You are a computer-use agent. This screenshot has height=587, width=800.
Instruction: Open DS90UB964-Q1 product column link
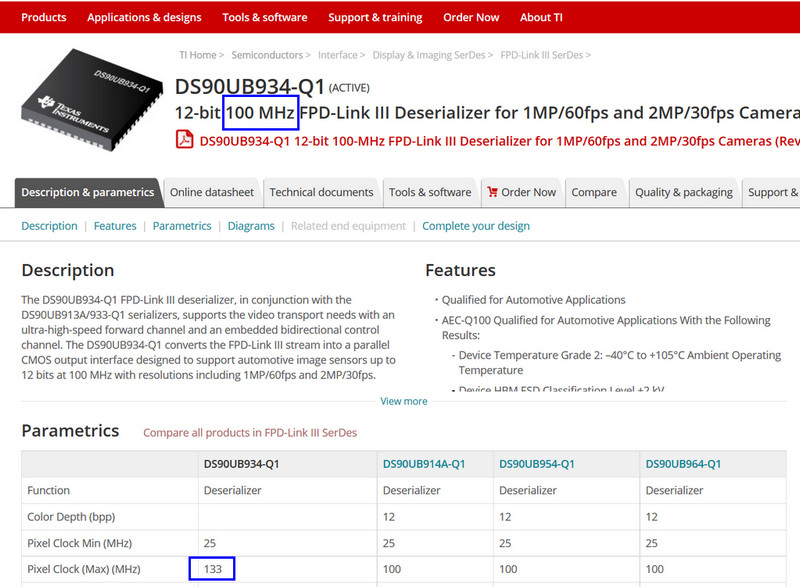click(683, 464)
